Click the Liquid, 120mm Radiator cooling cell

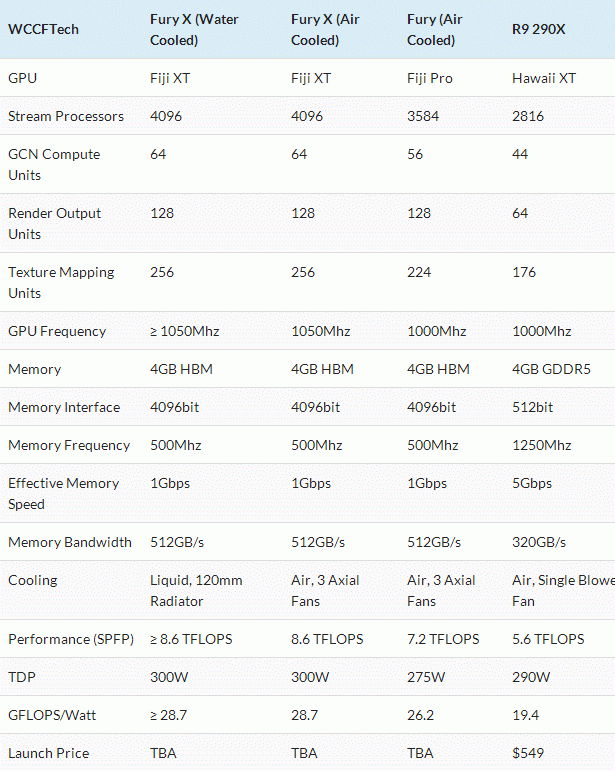(196, 590)
